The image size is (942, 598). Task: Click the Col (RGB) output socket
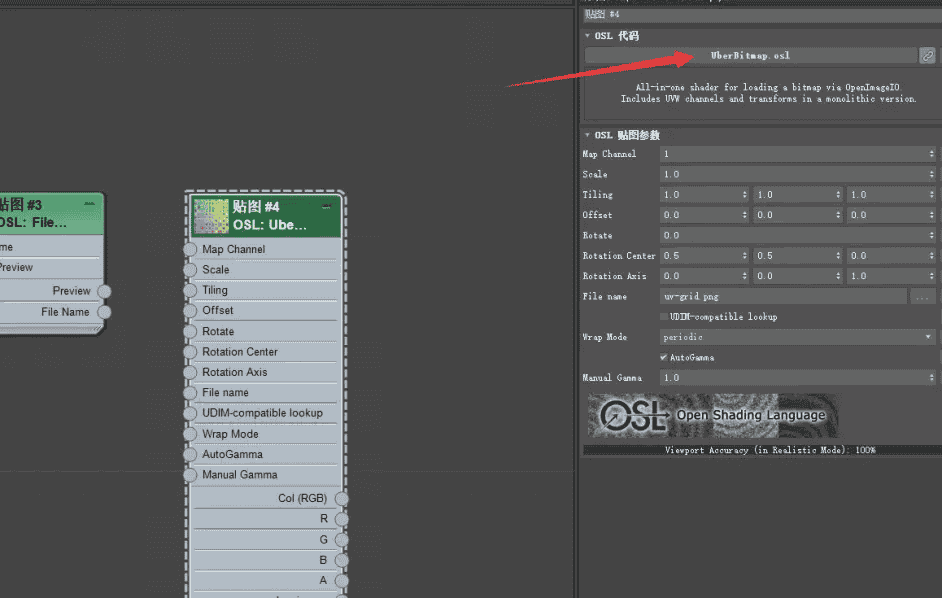coord(341,498)
